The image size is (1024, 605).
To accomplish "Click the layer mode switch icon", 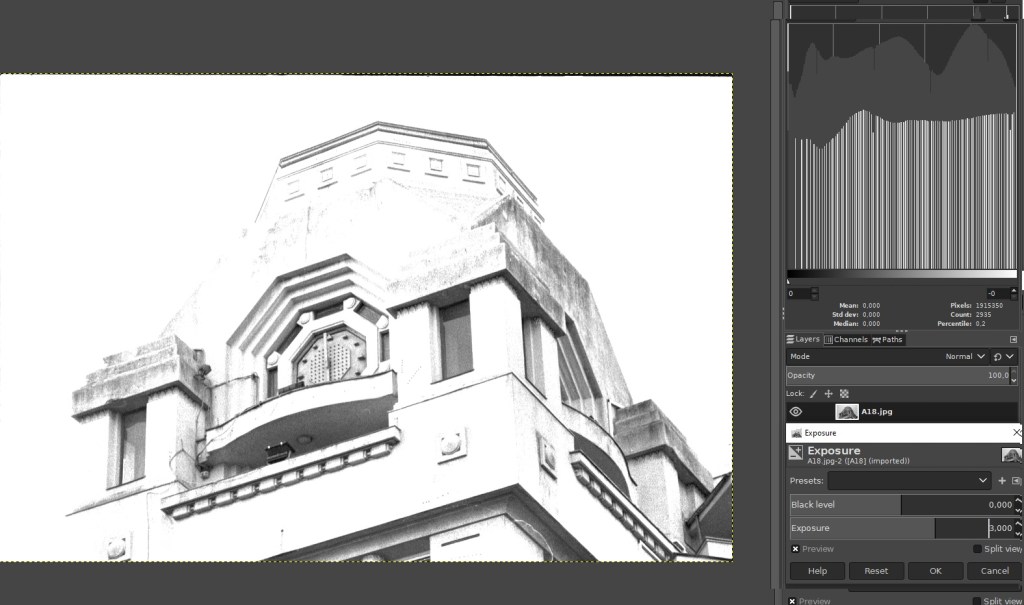I will tap(997, 357).
